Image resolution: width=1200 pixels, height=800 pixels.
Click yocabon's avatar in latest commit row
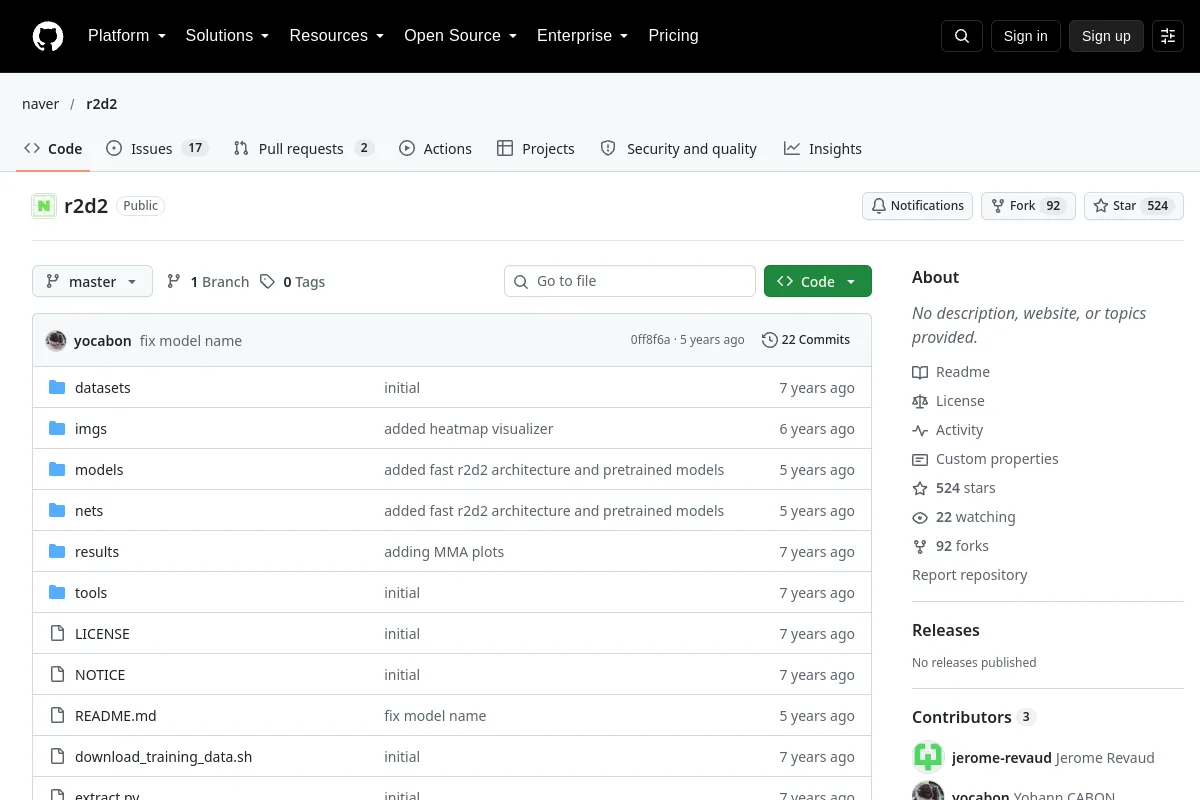[56, 340]
